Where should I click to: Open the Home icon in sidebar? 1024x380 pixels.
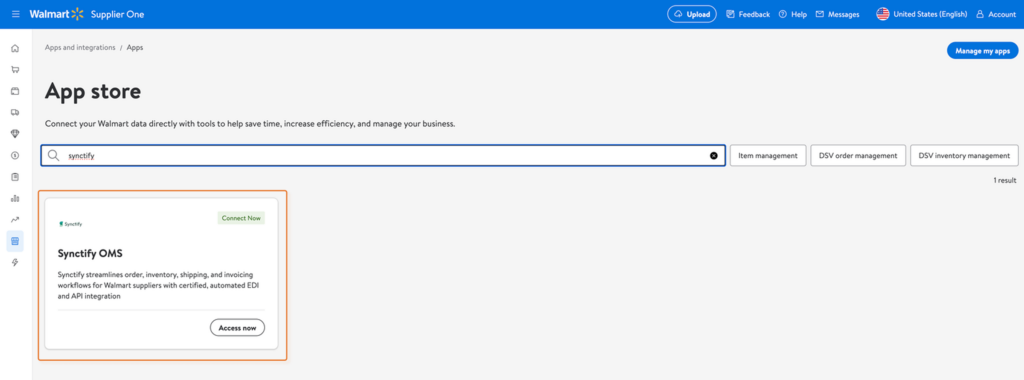[15, 48]
